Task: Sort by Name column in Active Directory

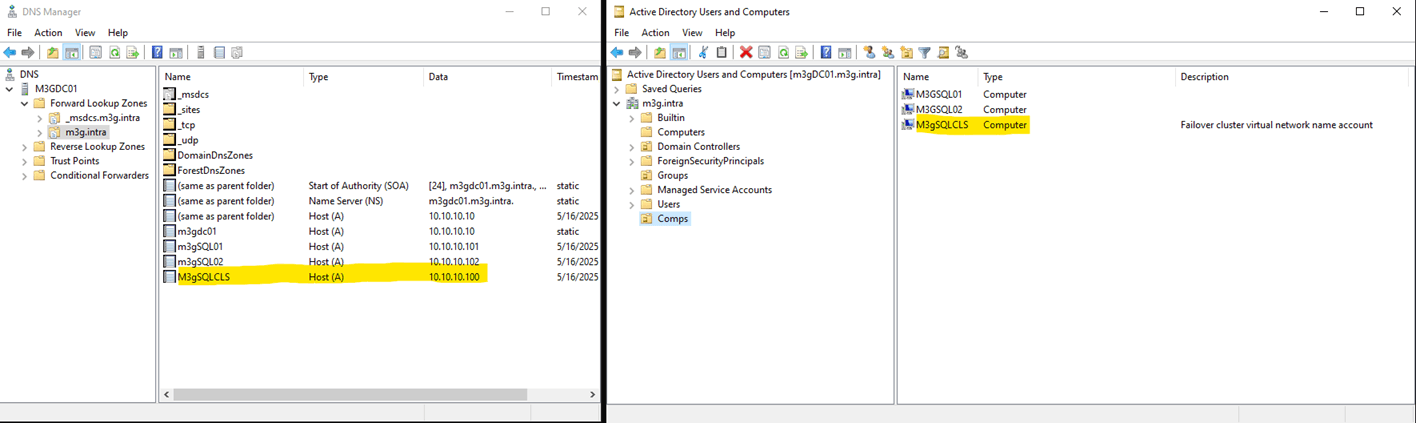Action: coord(938,77)
